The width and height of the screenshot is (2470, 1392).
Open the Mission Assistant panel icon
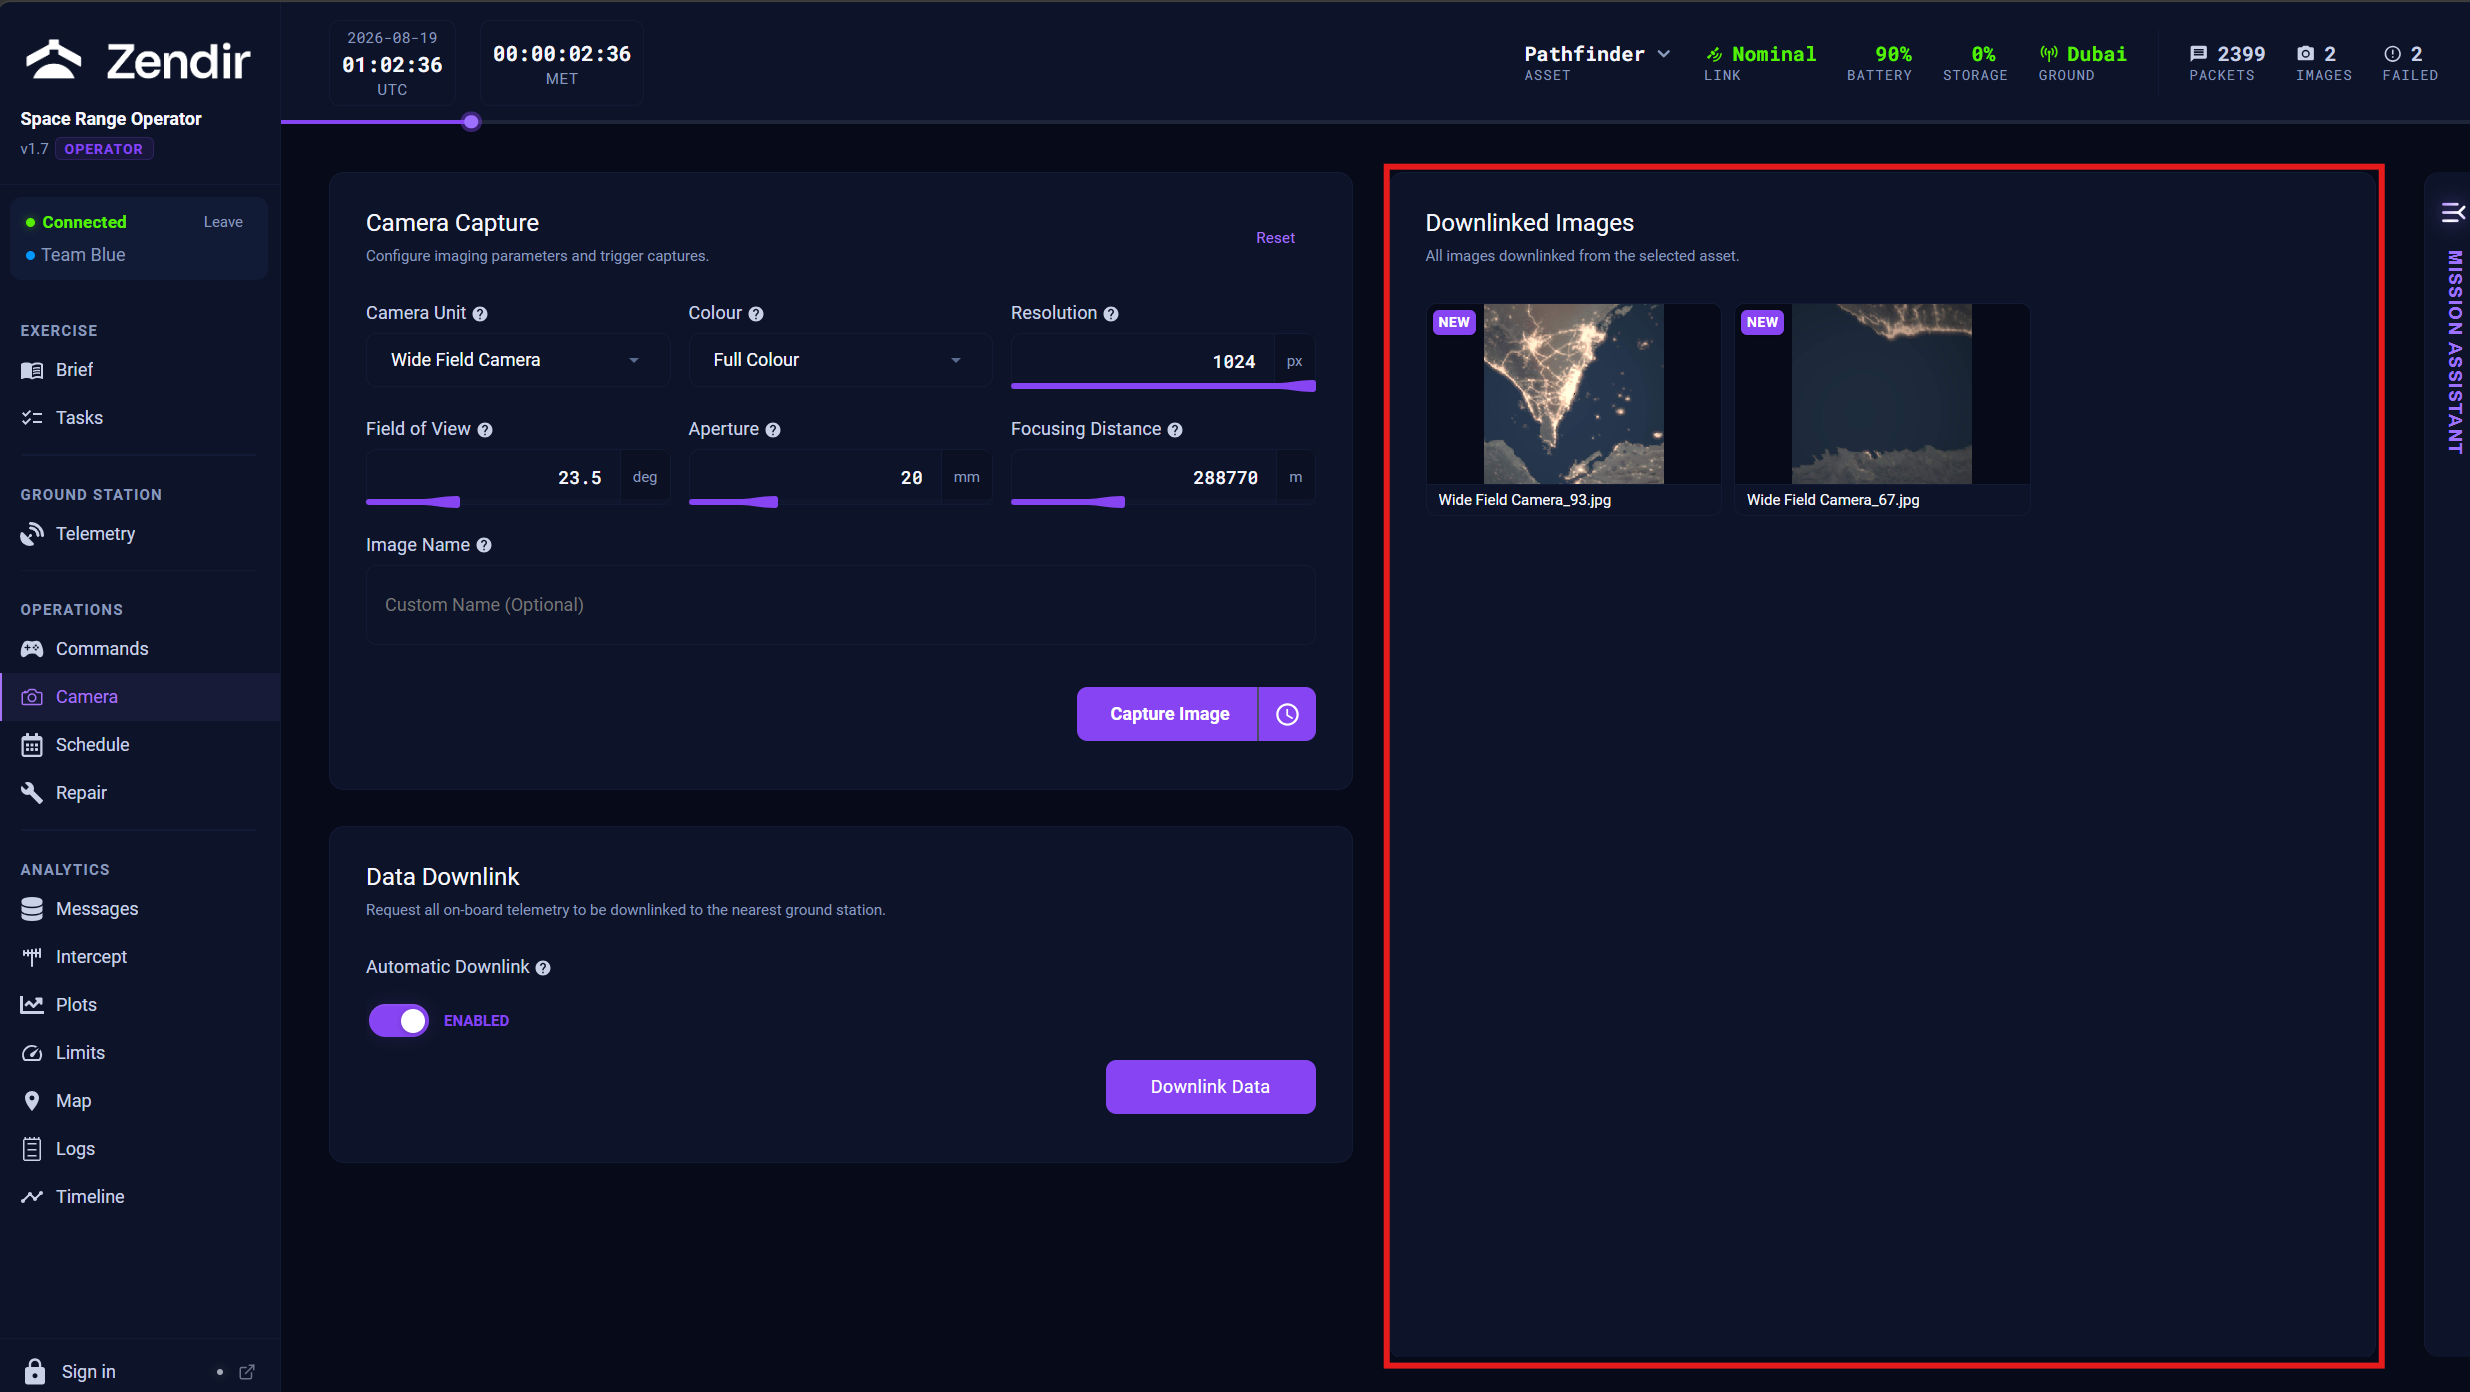(2452, 212)
